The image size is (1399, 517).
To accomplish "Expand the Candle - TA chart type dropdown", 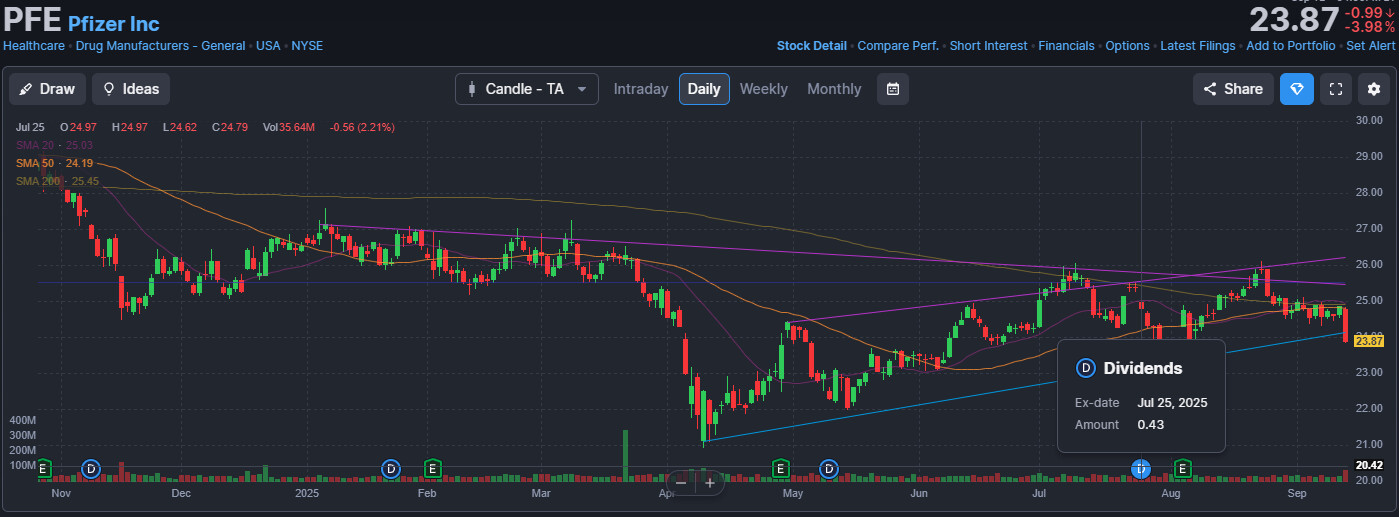I will (527, 89).
